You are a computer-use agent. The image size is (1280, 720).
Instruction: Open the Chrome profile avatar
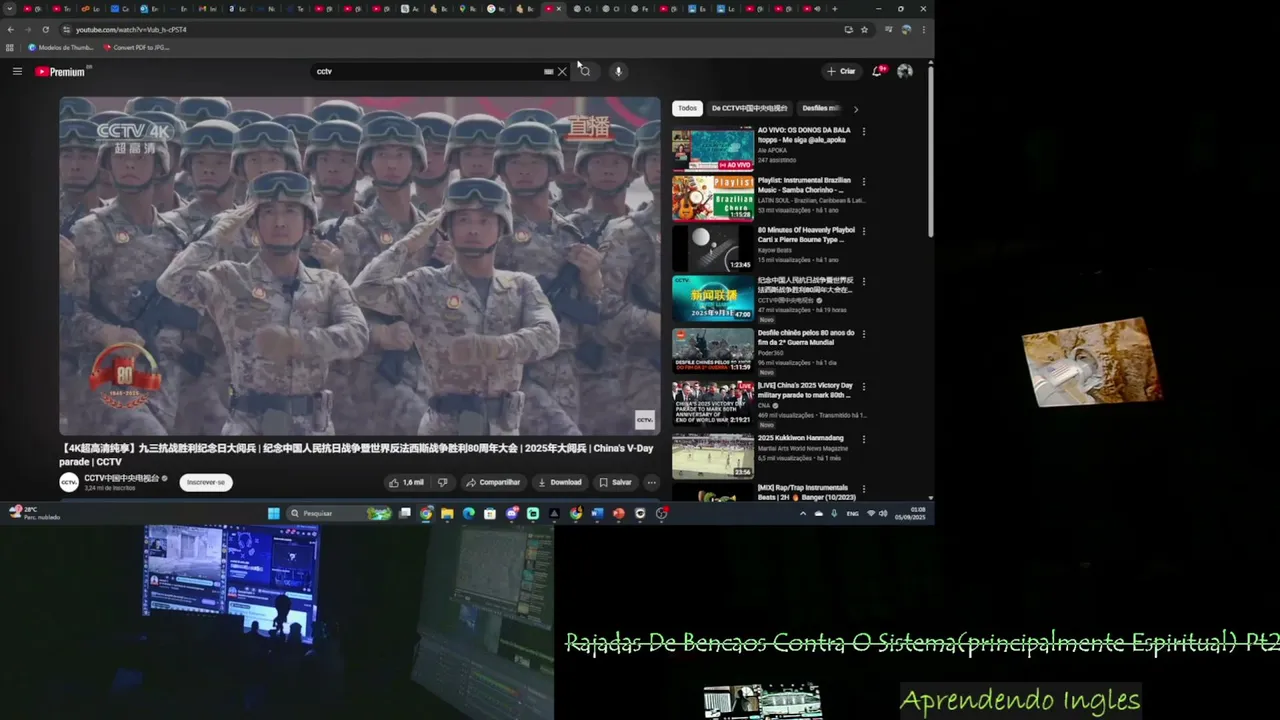[905, 30]
